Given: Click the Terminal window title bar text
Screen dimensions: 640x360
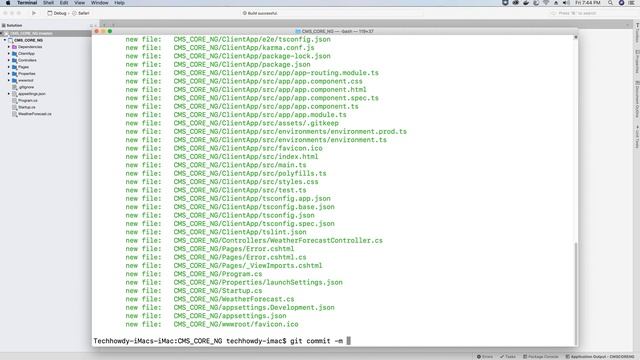Looking at the screenshot, I should click(x=337, y=31).
